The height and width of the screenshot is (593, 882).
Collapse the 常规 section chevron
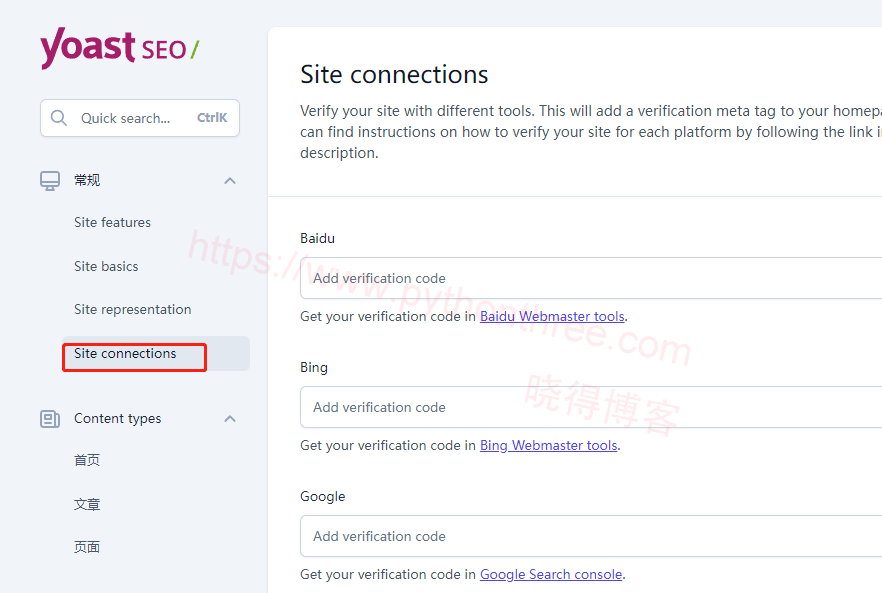pyautogui.click(x=230, y=181)
